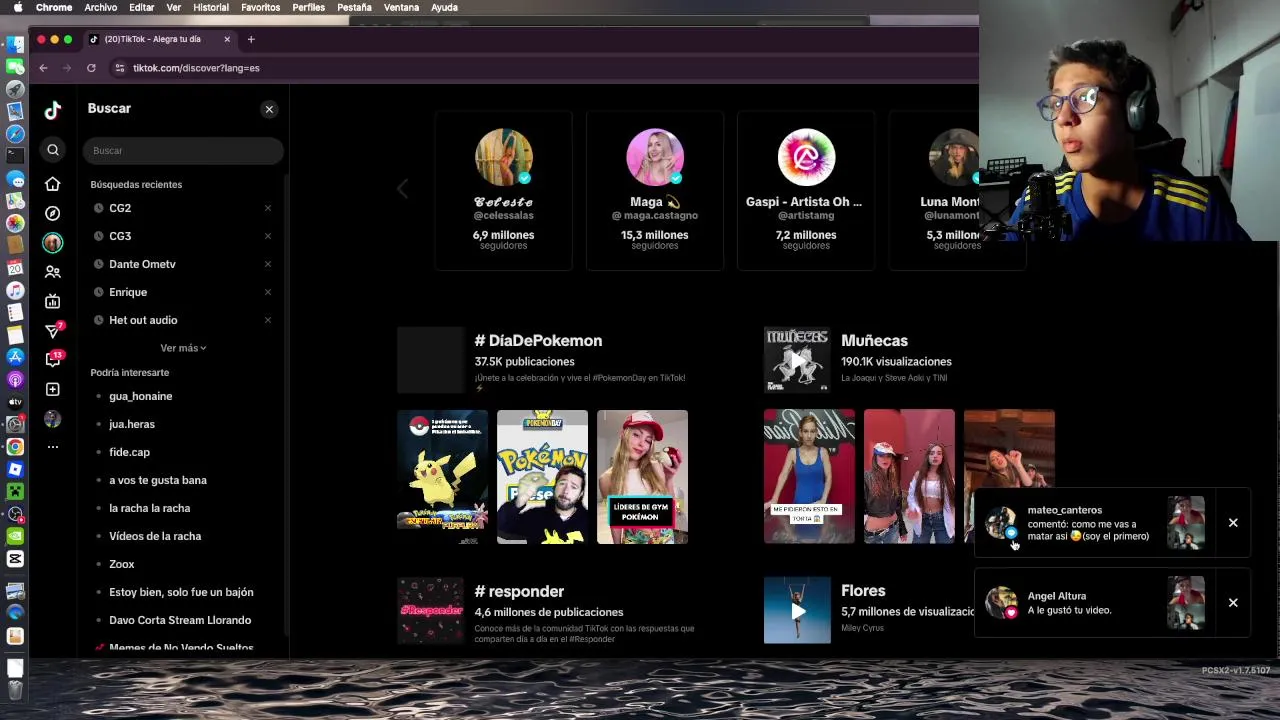The height and width of the screenshot is (720, 1280).
Task: Open suggested search gua_honaine
Action: pyautogui.click(x=140, y=396)
